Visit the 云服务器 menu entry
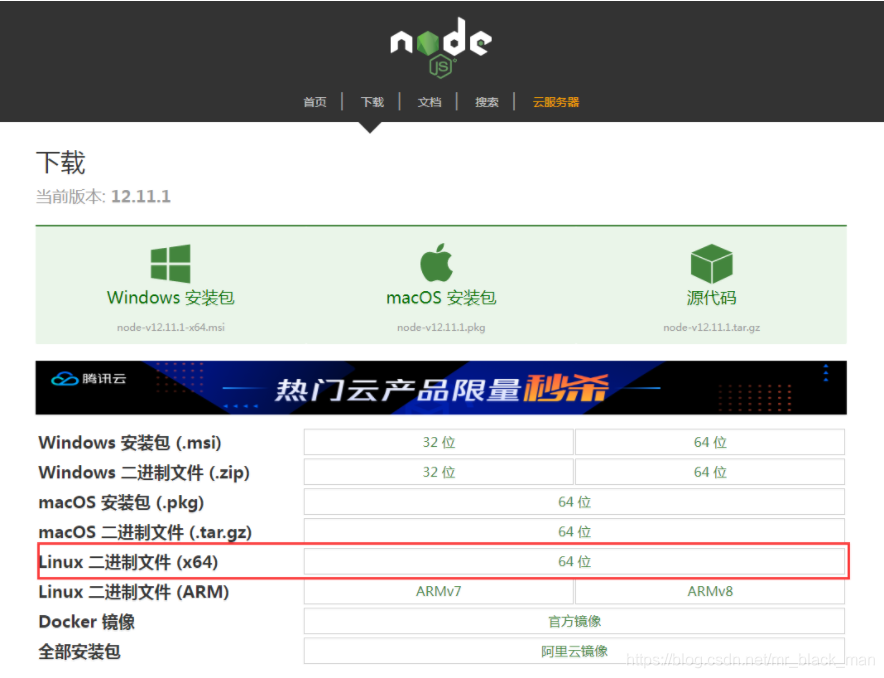Viewport: 884px width, 678px height. 556,101
